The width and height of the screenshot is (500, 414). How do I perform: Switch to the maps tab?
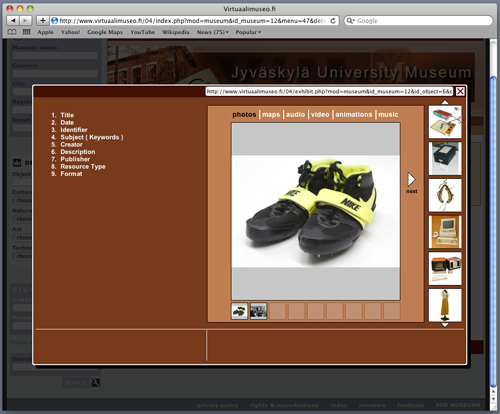click(x=271, y=115)
